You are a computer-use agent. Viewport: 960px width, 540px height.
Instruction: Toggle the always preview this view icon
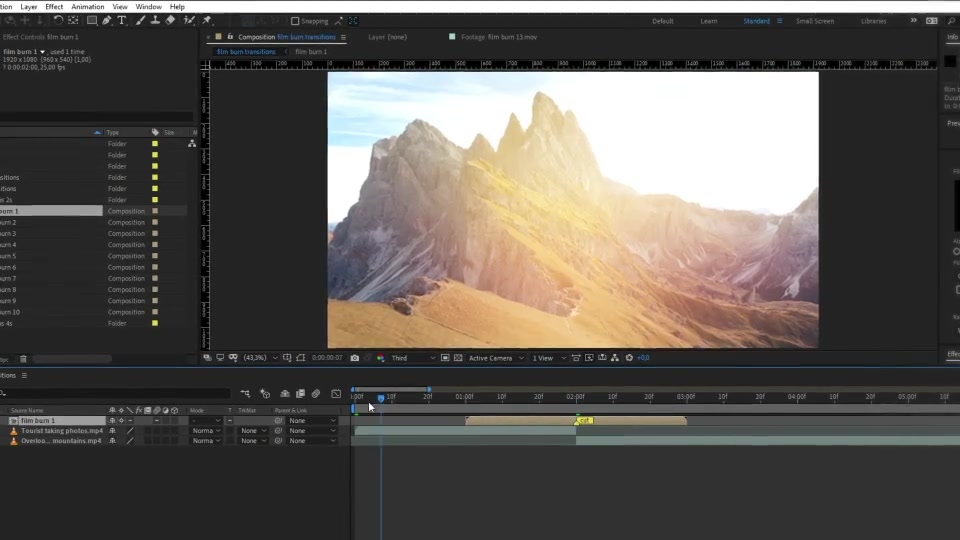coord(207,358)
